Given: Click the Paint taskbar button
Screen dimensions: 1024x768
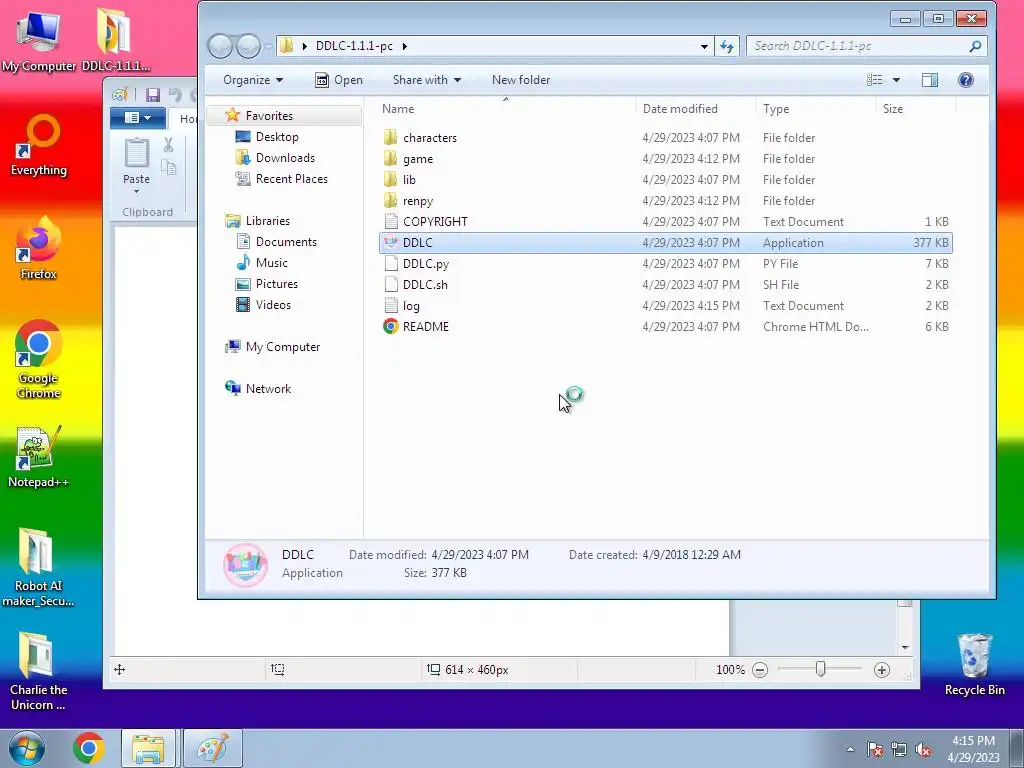Looking at the screenshot, I should tap(213, 748).
